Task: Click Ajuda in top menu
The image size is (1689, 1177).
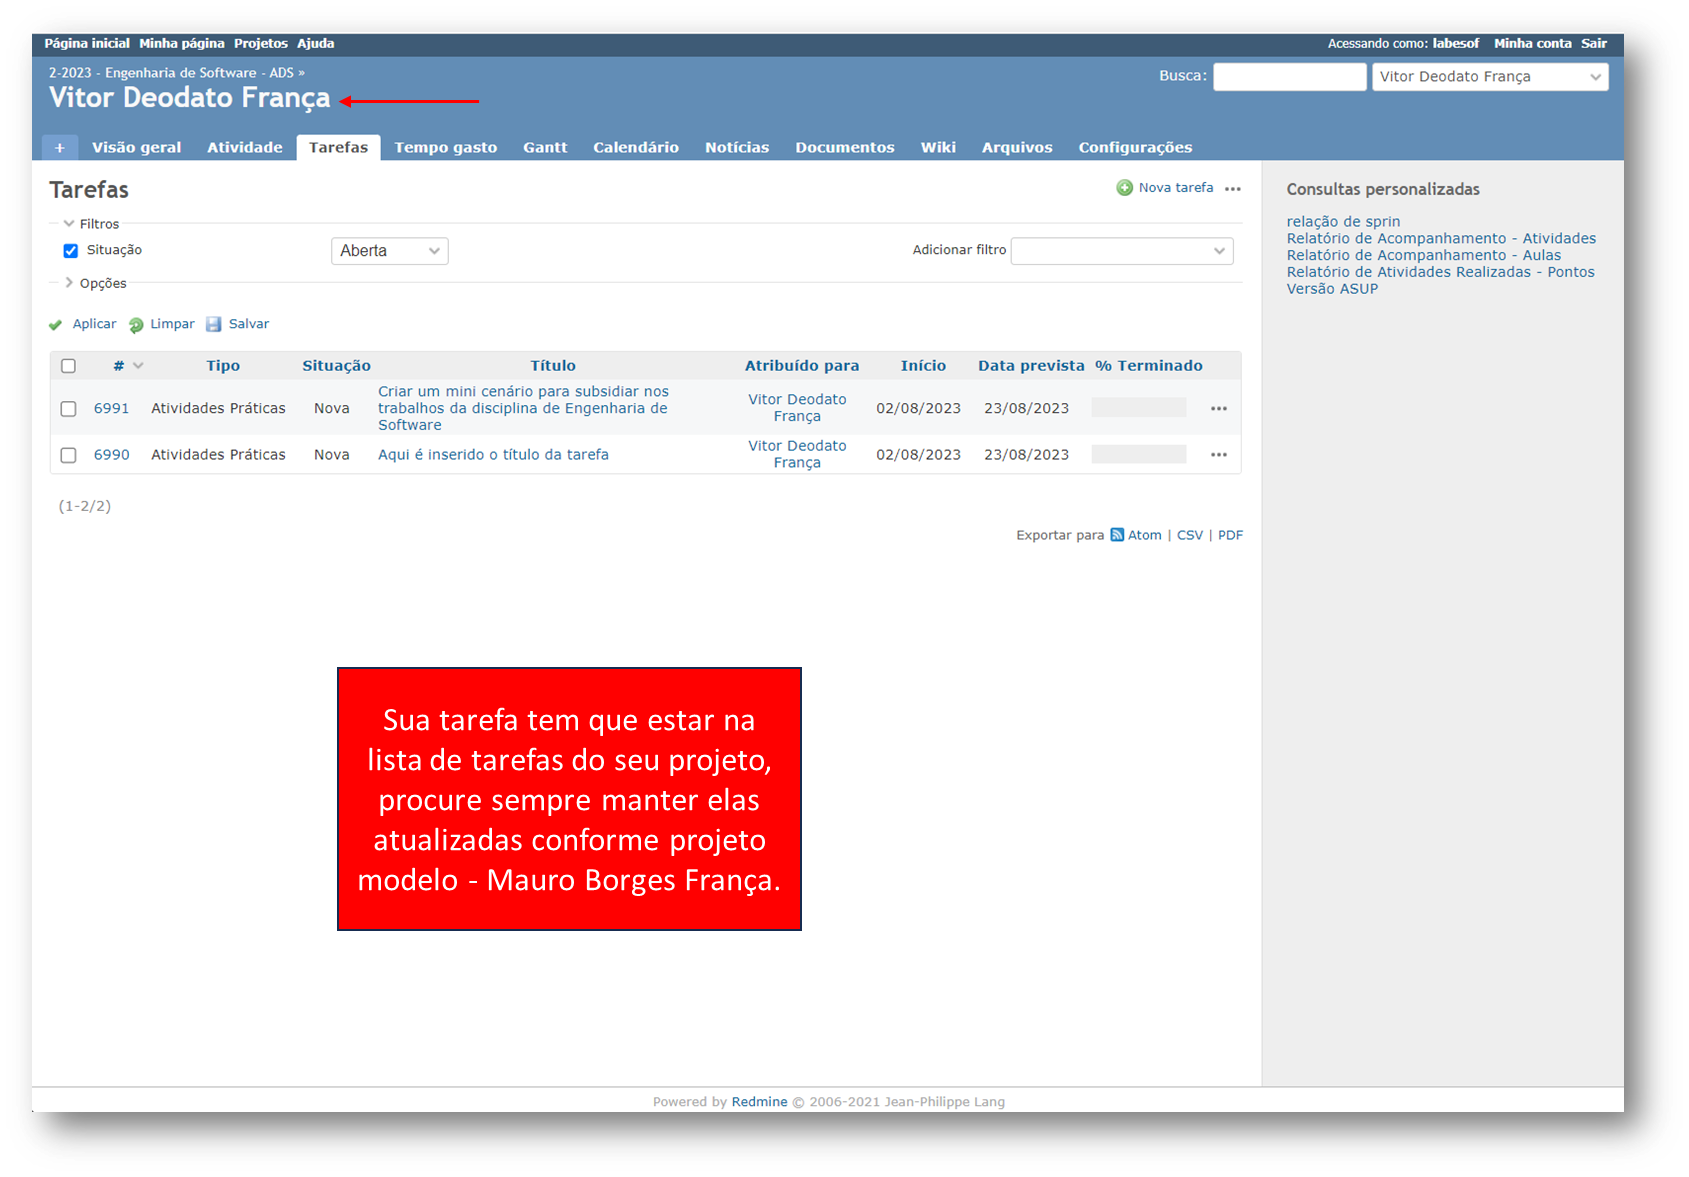Action: point(316,44)
